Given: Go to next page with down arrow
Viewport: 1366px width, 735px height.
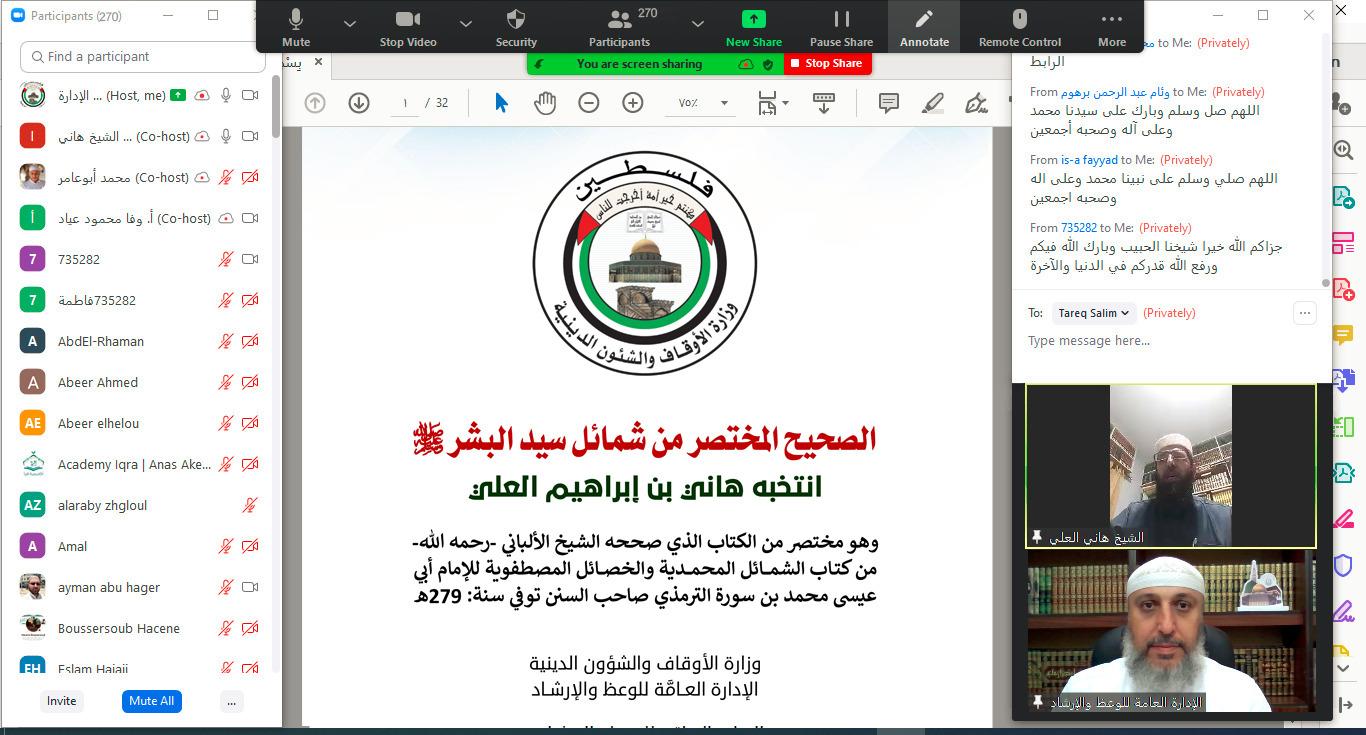Looking at the screenshot, I should (x=359, y=103).
